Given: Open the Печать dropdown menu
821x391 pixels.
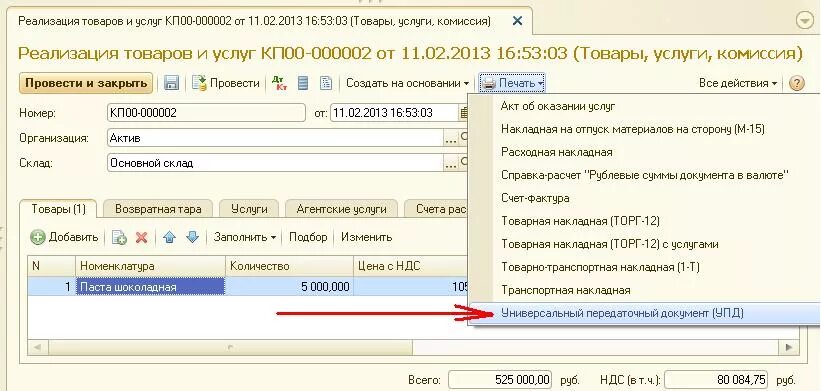Looking at the screenshot, I should point(513,83).
